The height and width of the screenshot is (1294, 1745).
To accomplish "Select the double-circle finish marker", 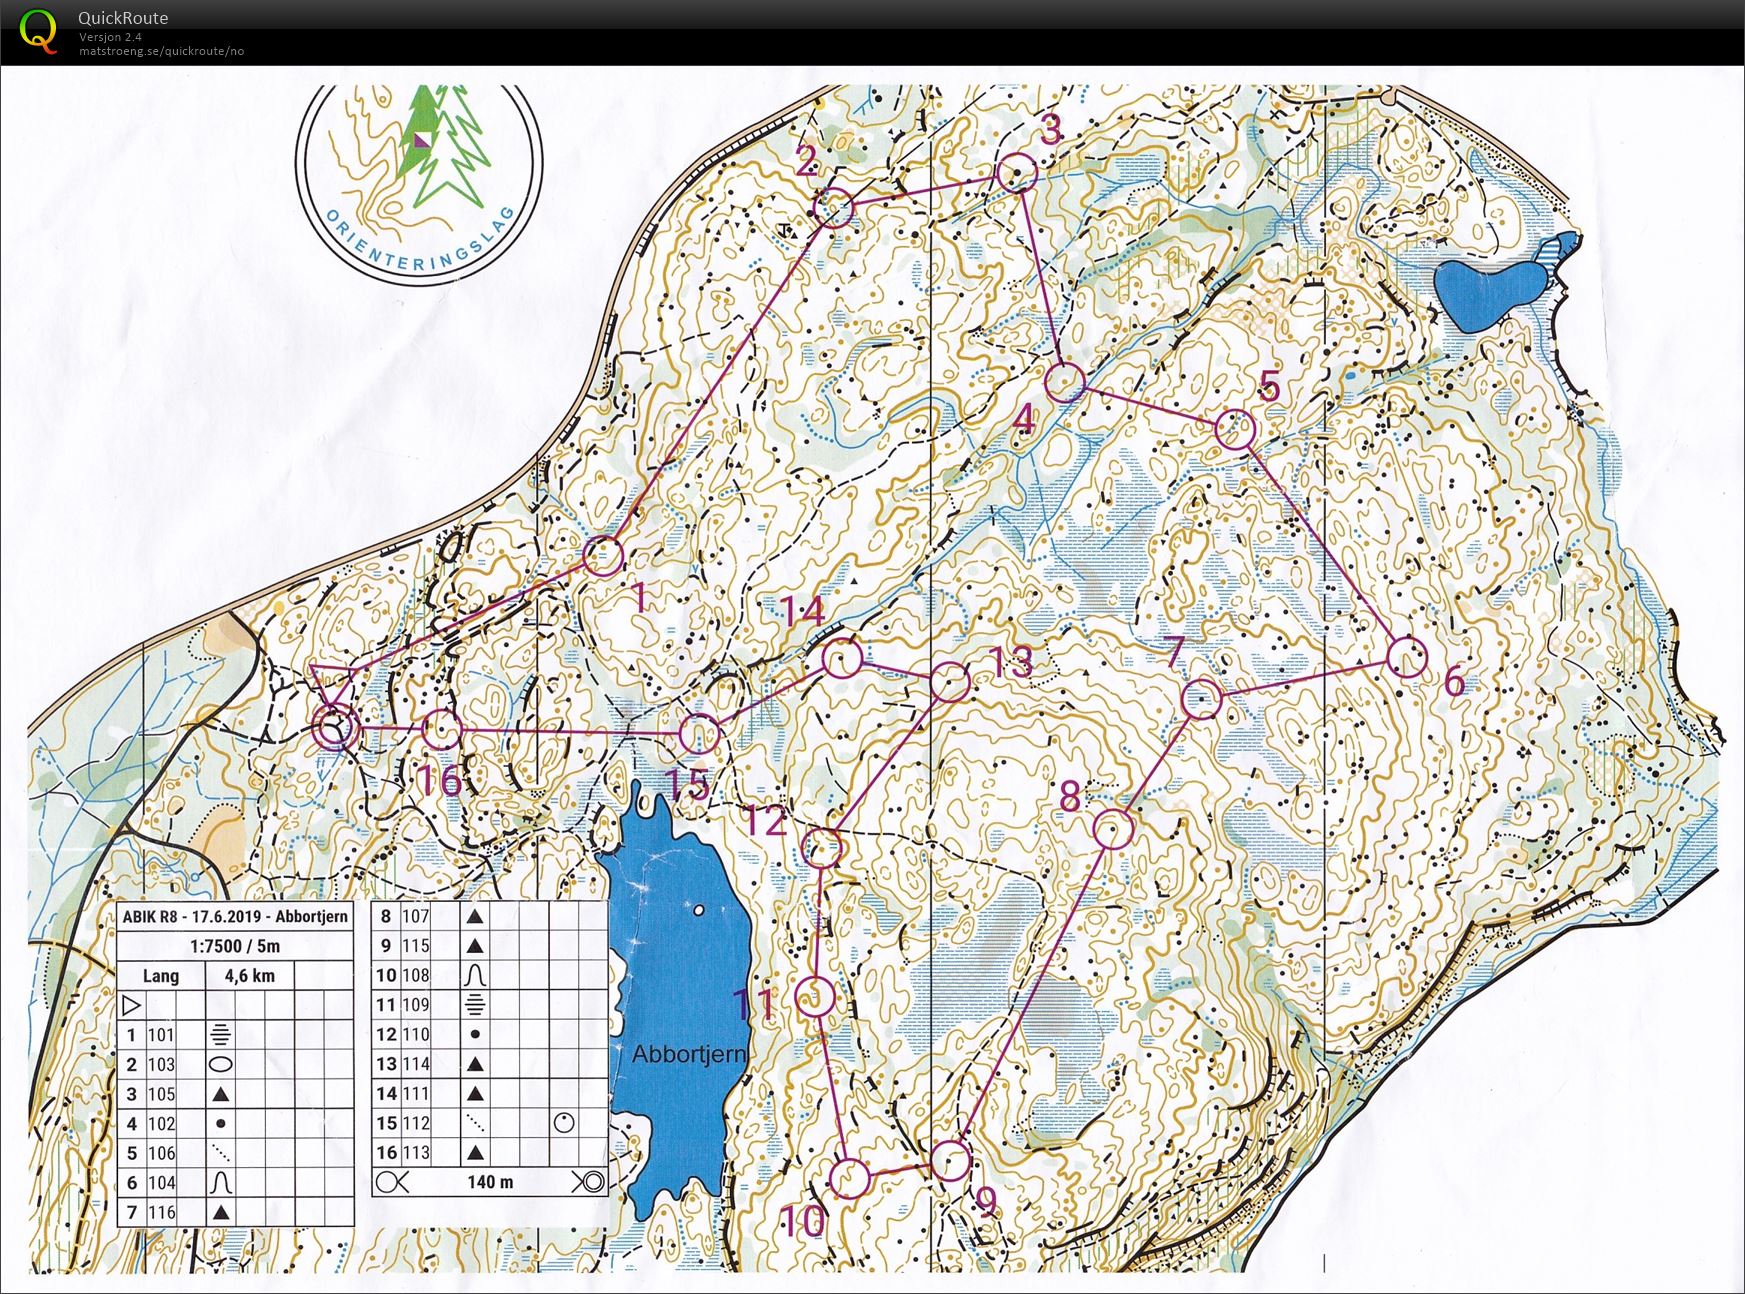I will [x=334, y=728].
